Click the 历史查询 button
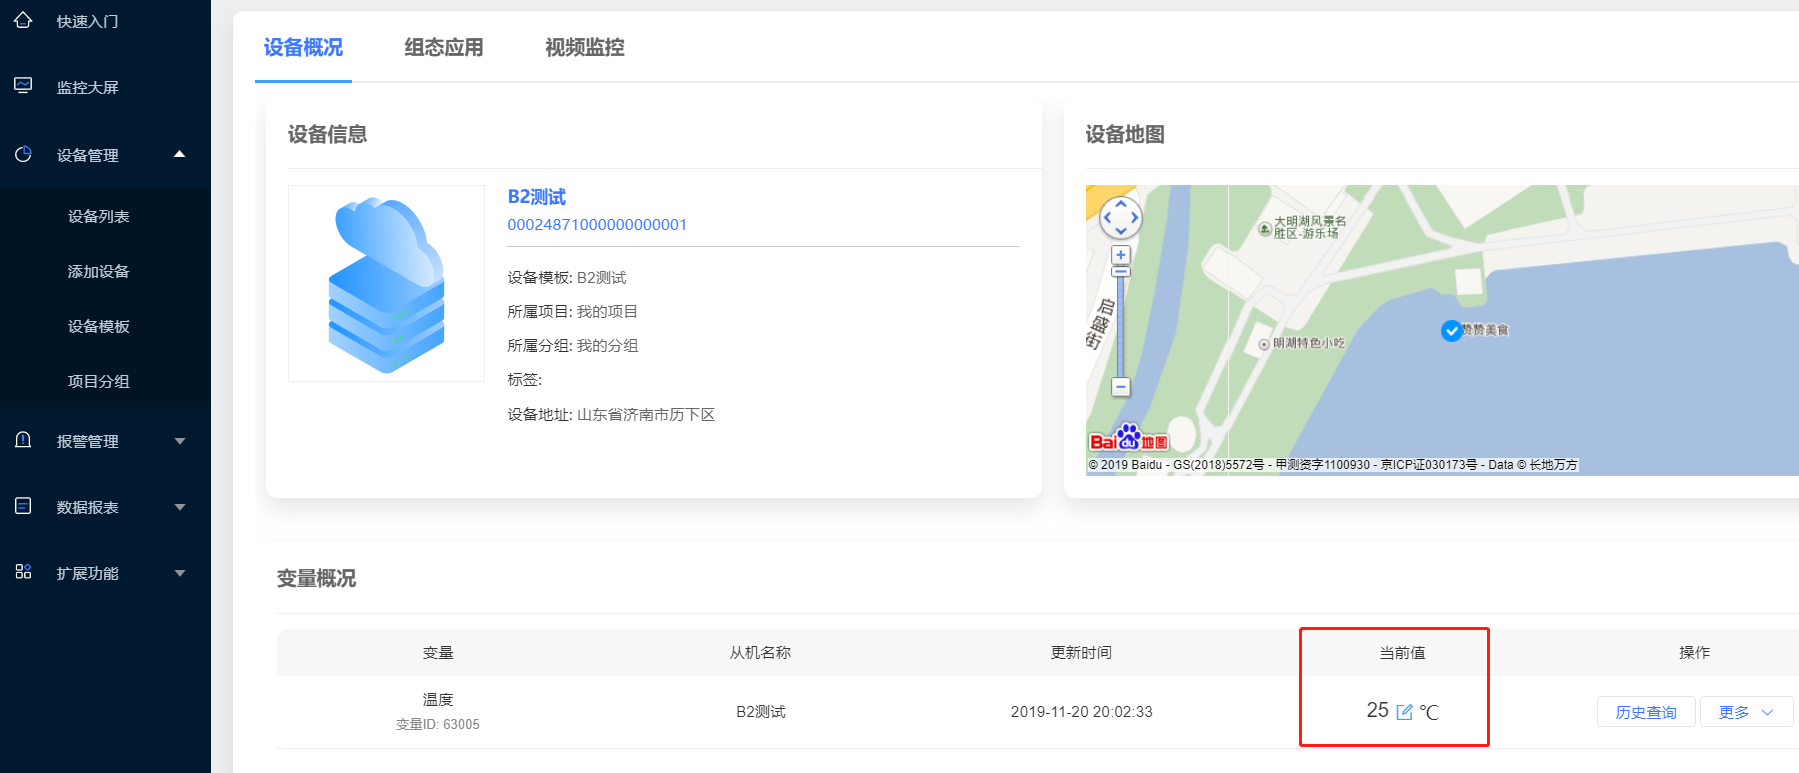 (x=1645, y=712)
